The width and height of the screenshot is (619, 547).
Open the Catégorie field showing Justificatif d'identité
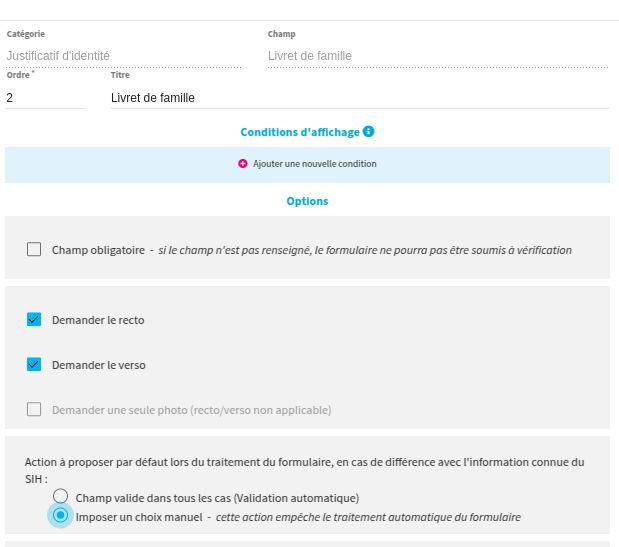tap(123, 56)
